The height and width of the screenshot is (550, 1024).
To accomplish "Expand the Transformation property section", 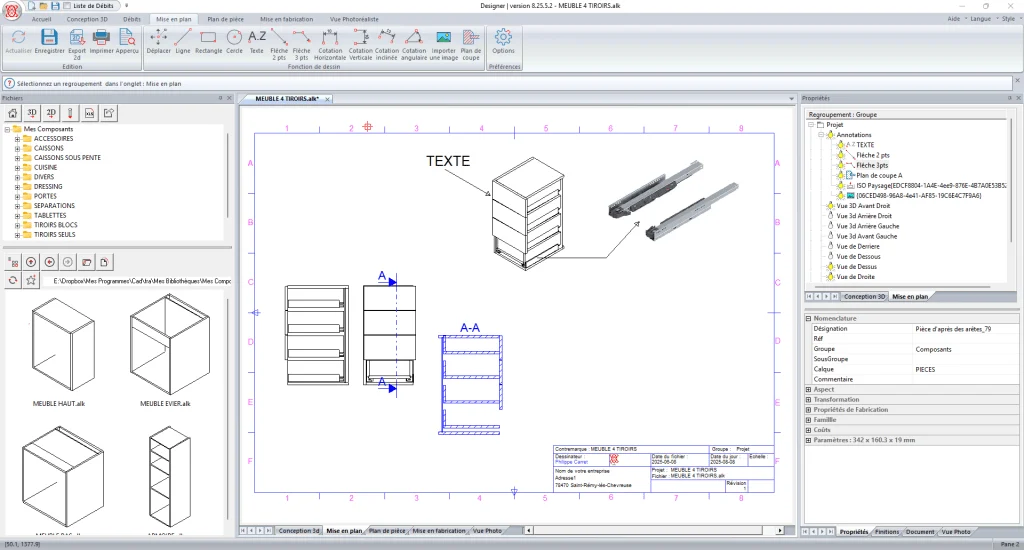I will tap(808, 399).
